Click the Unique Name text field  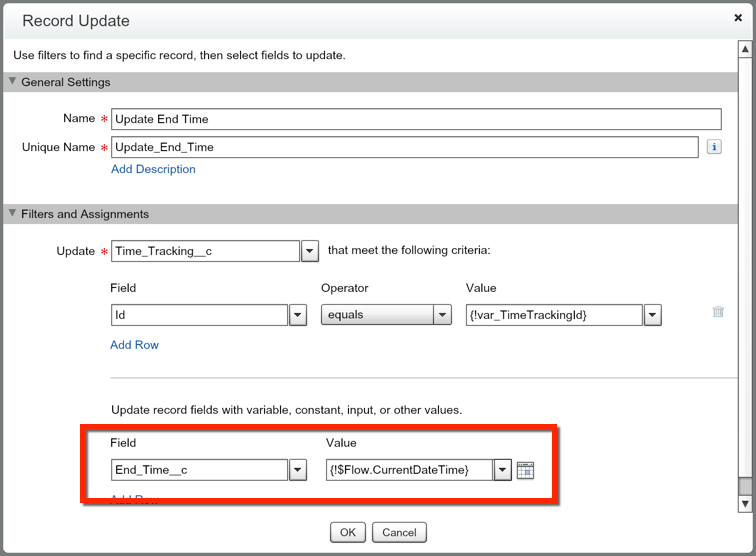[404, 147]
